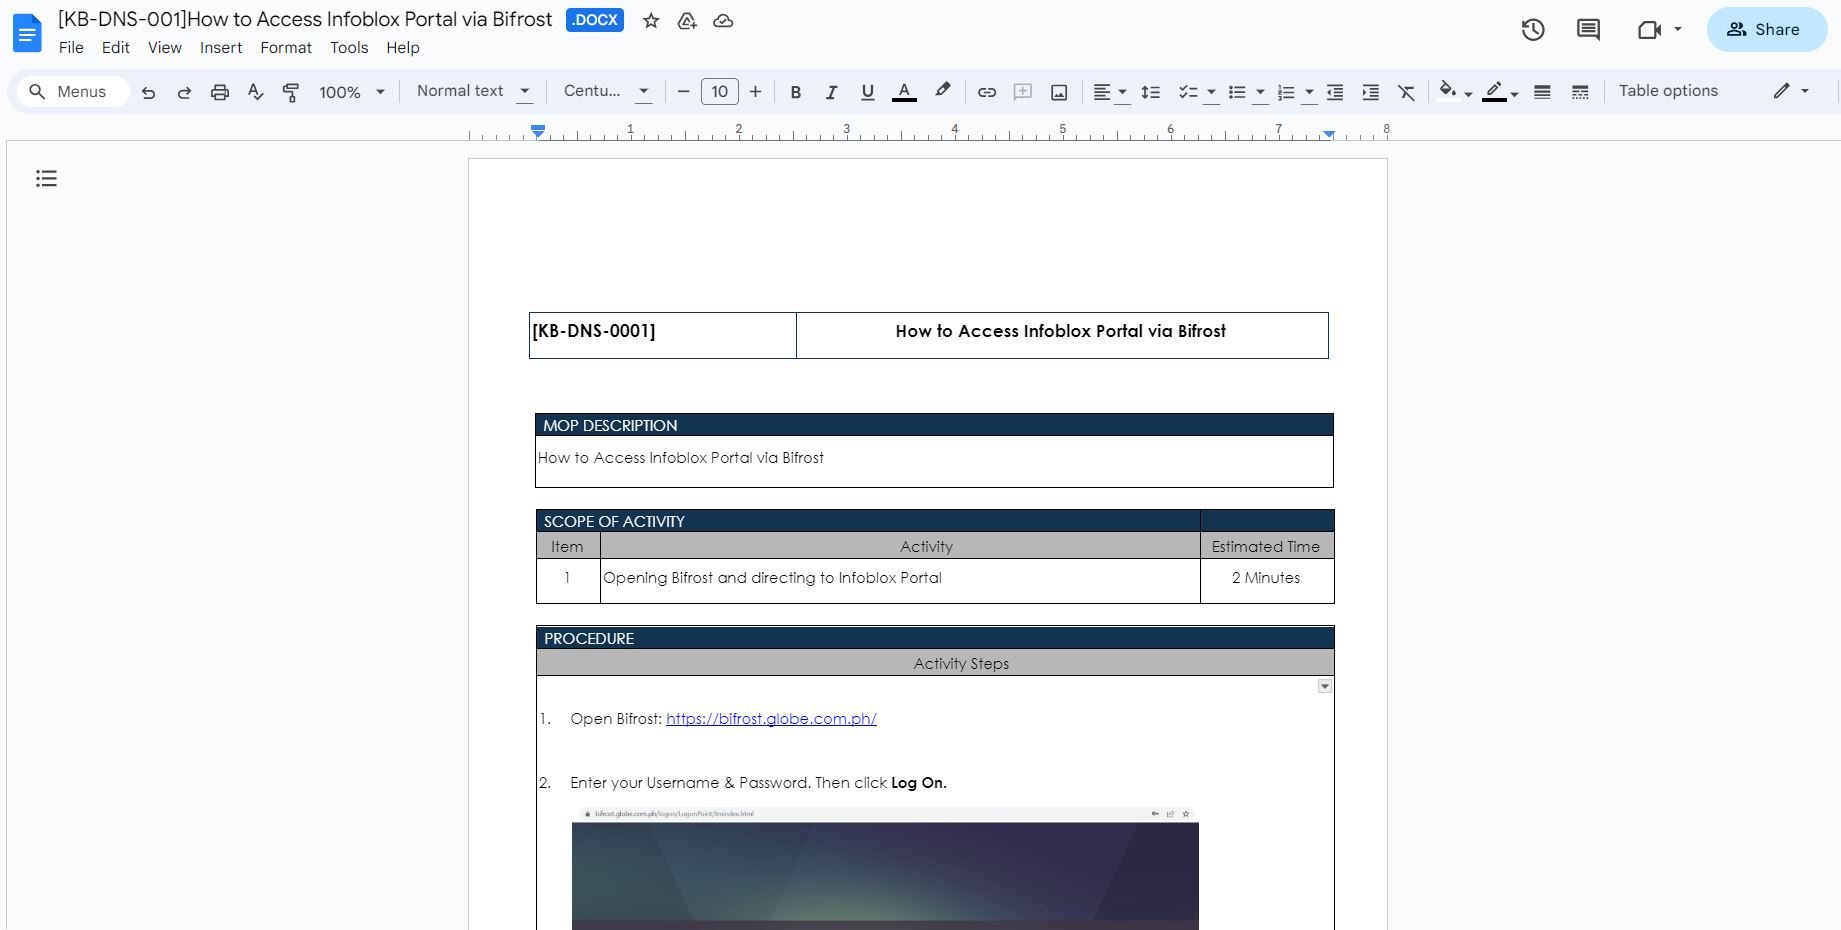Expand the Meet call options arrow
The image size is (1841, 930).
(x=1678, y=30)
